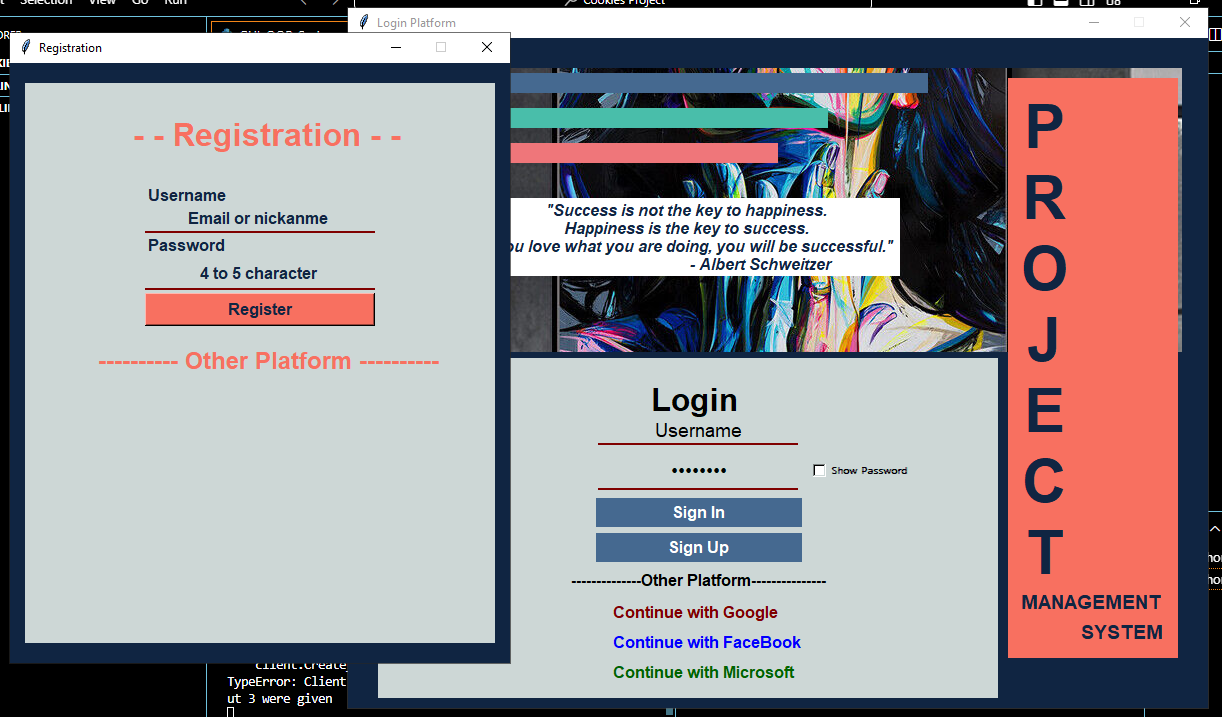Click the Python icon in Login Platform title bar
The height and width of the screenshot is (717, 1222).
363,22
